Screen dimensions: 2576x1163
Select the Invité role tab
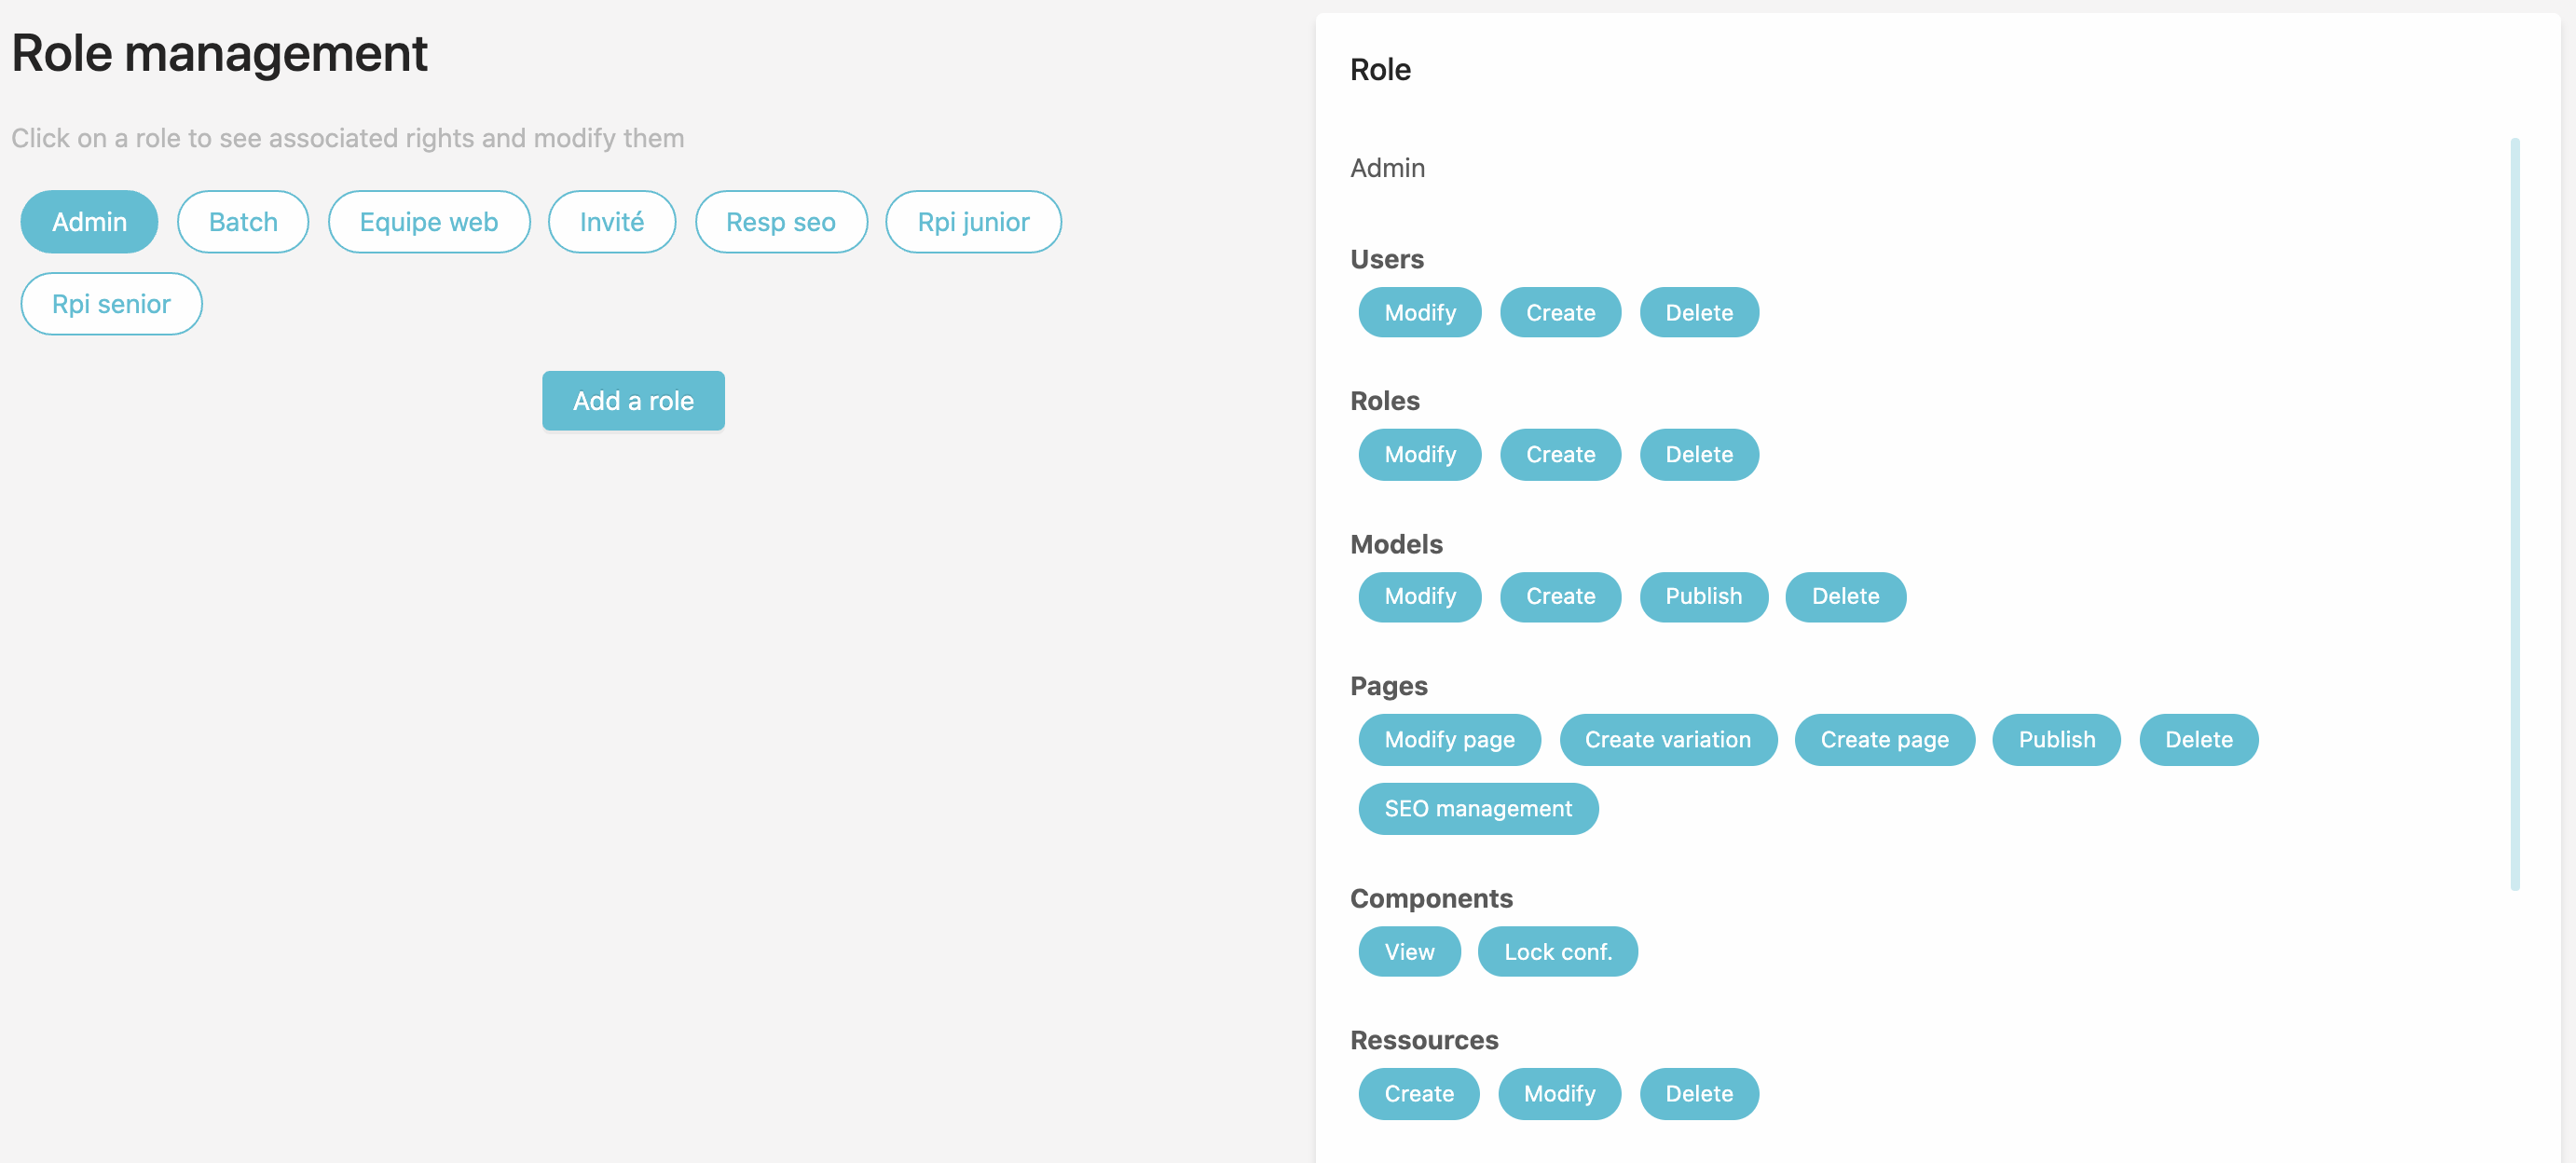(613, 220)
